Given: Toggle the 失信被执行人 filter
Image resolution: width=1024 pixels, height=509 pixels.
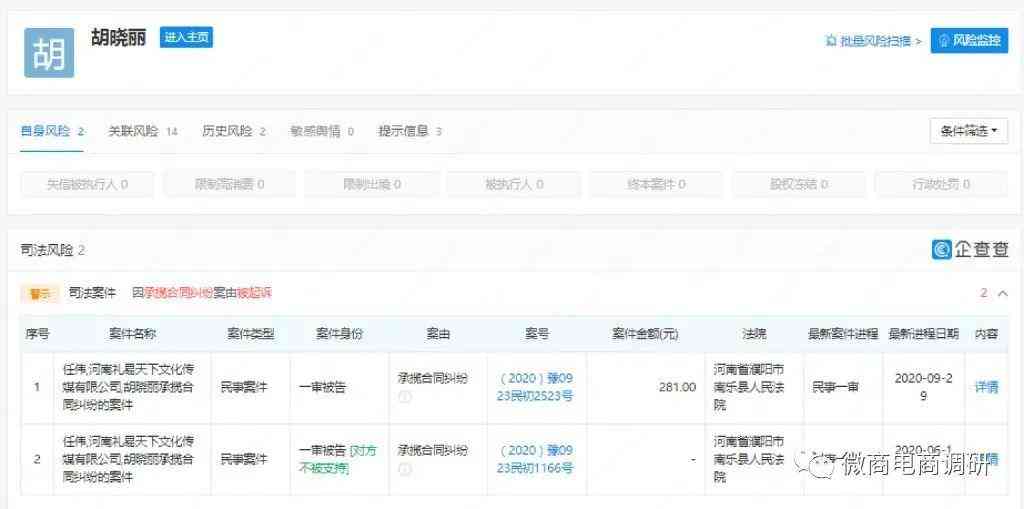Looking at the screenshot, I should click(x=86, y=184).
